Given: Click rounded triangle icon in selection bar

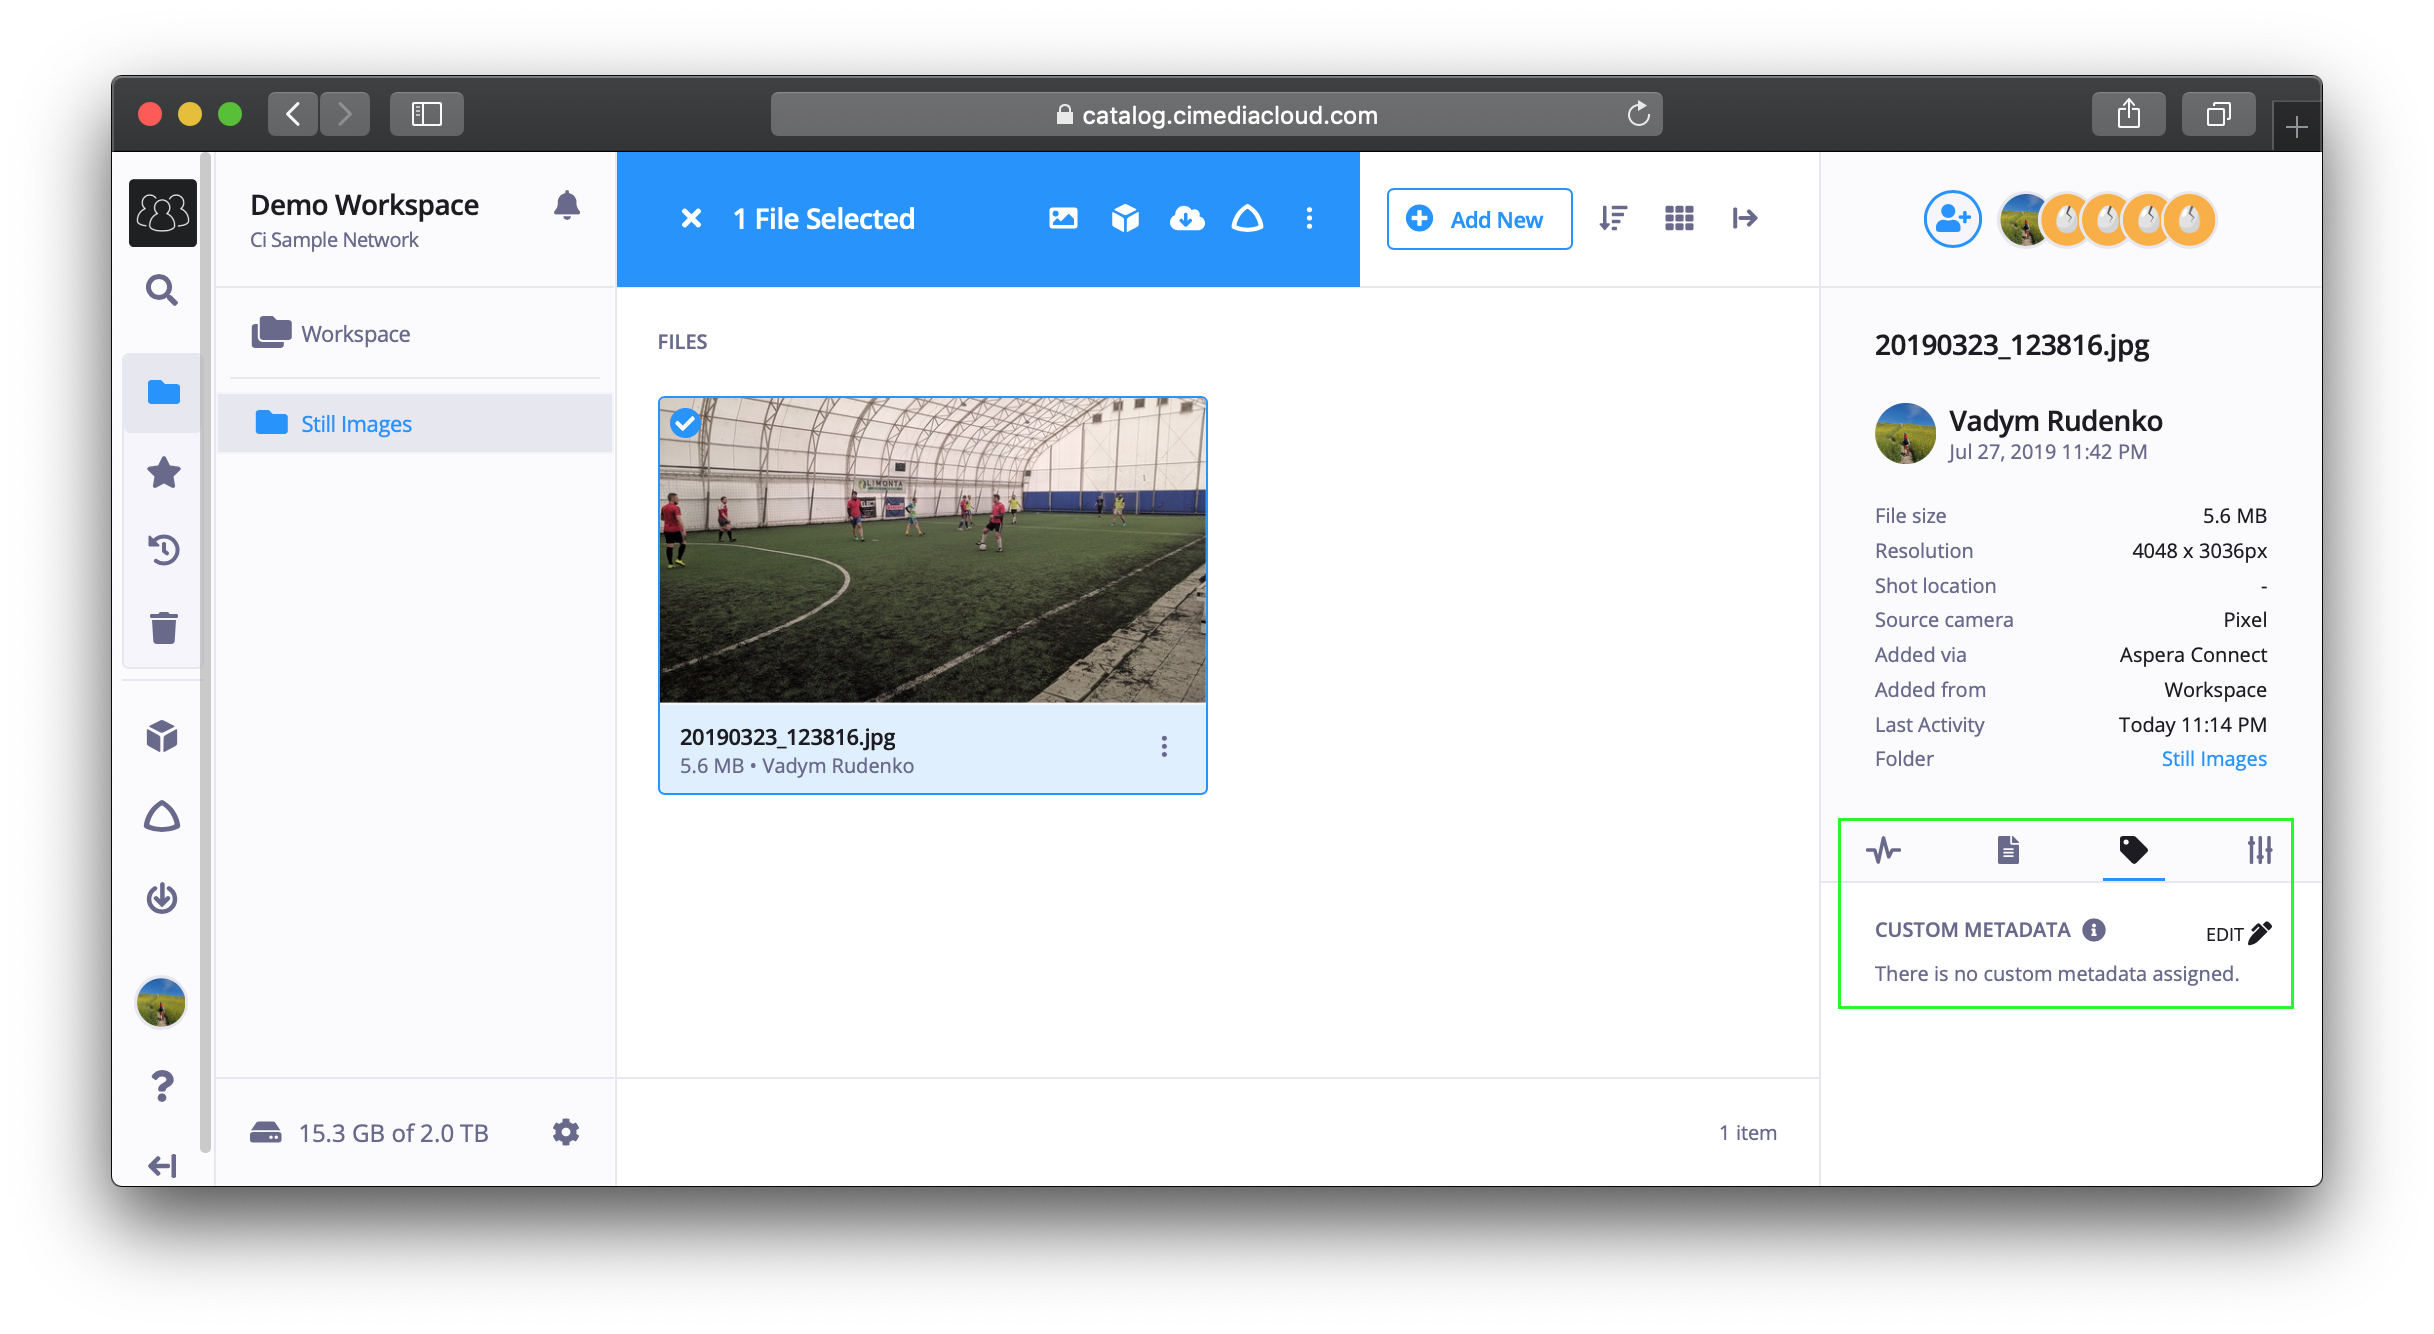Looking at the screenshot, I should tap(1247, 218).
